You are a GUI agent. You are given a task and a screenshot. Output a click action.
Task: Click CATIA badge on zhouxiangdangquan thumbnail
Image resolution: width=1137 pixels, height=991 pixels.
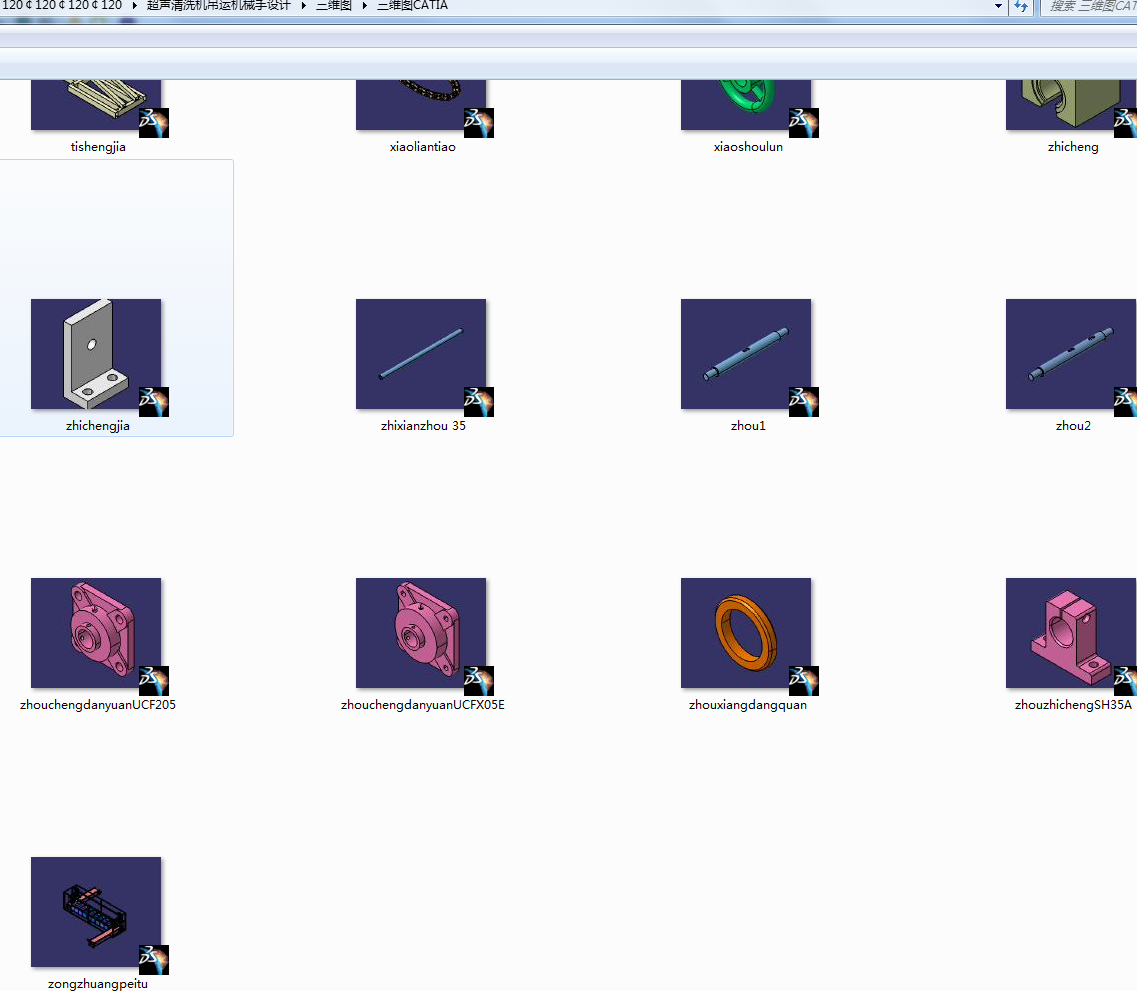(803, 681)
